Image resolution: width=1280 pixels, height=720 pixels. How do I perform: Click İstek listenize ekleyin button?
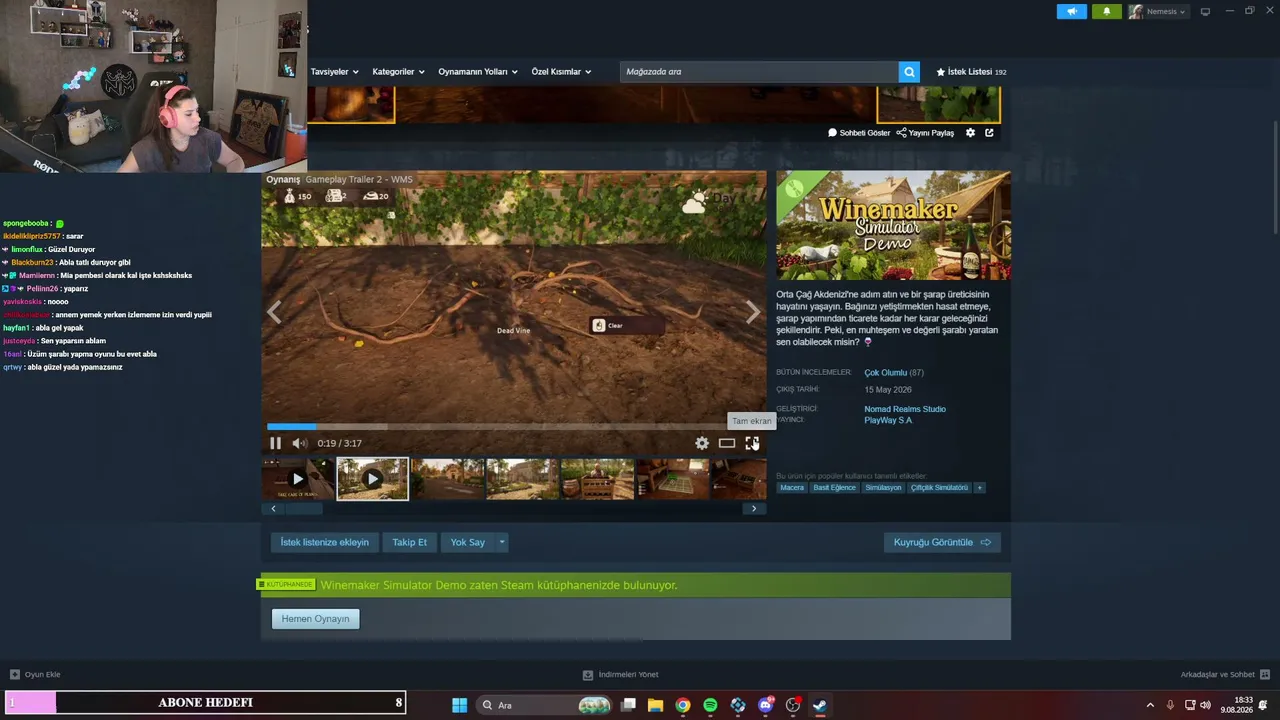tap(324, 542)
